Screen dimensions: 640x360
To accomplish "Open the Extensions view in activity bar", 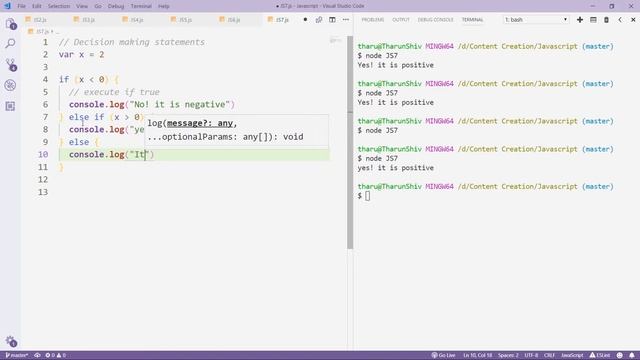I will (10, 106).
